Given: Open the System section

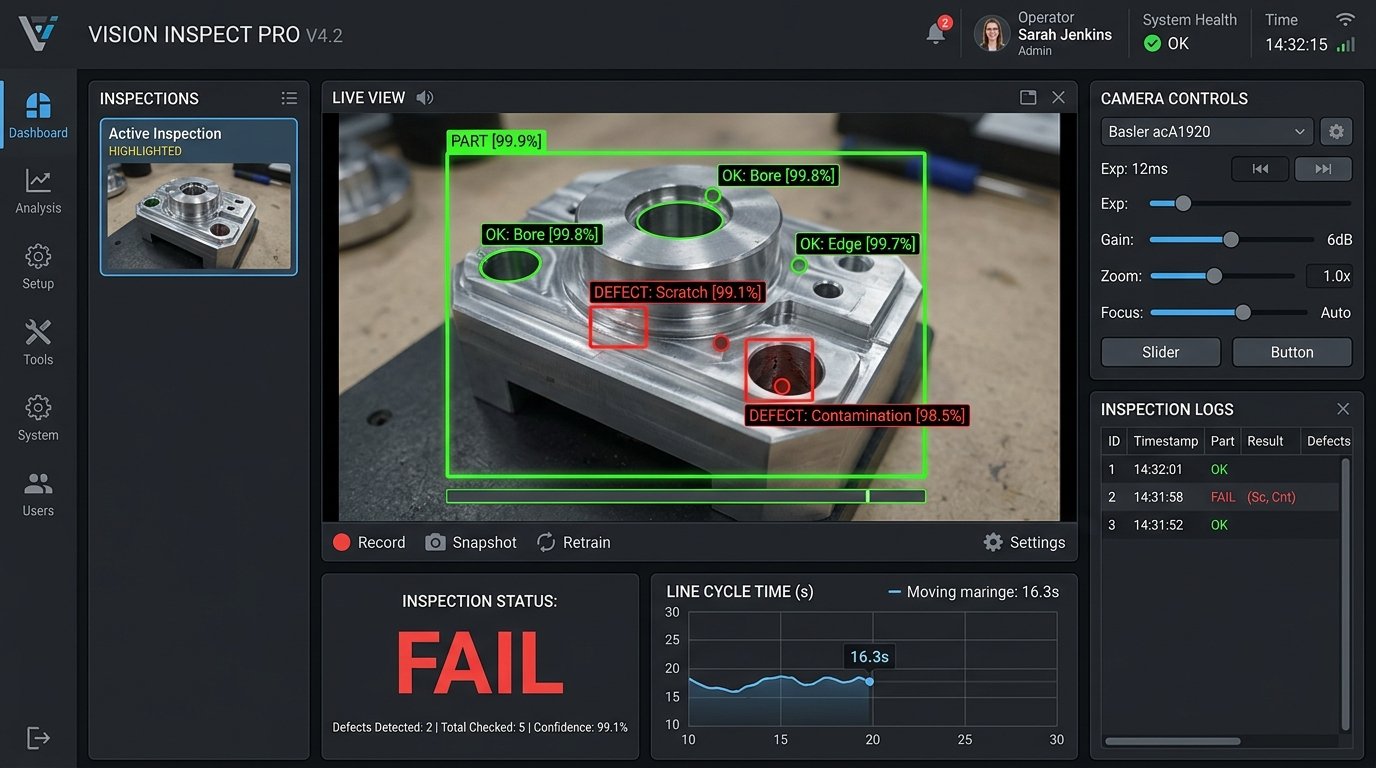Looking at the screenshot, I should coord(38,418).
